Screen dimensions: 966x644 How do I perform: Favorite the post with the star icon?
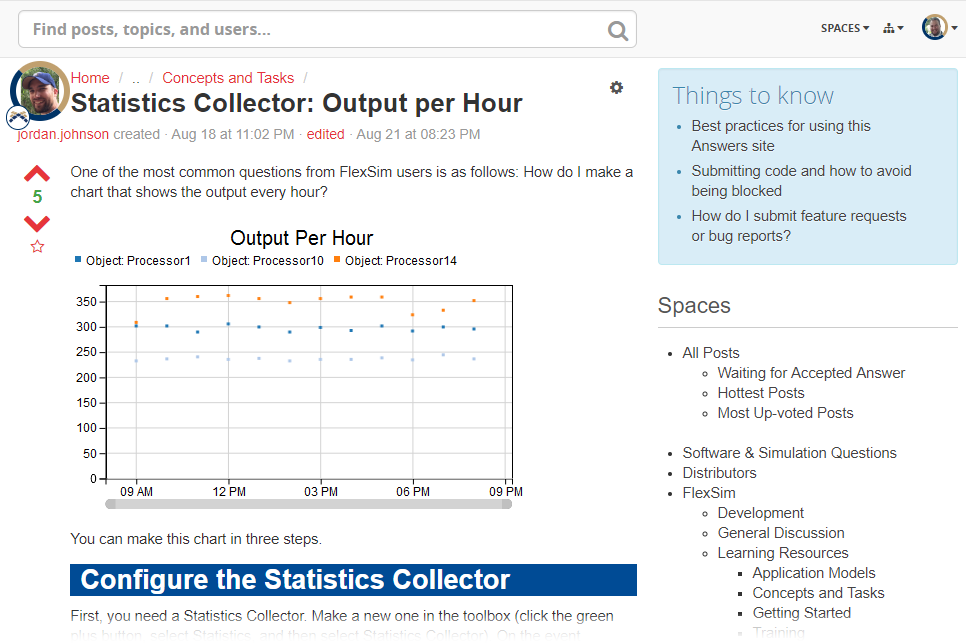click(38, 247)
